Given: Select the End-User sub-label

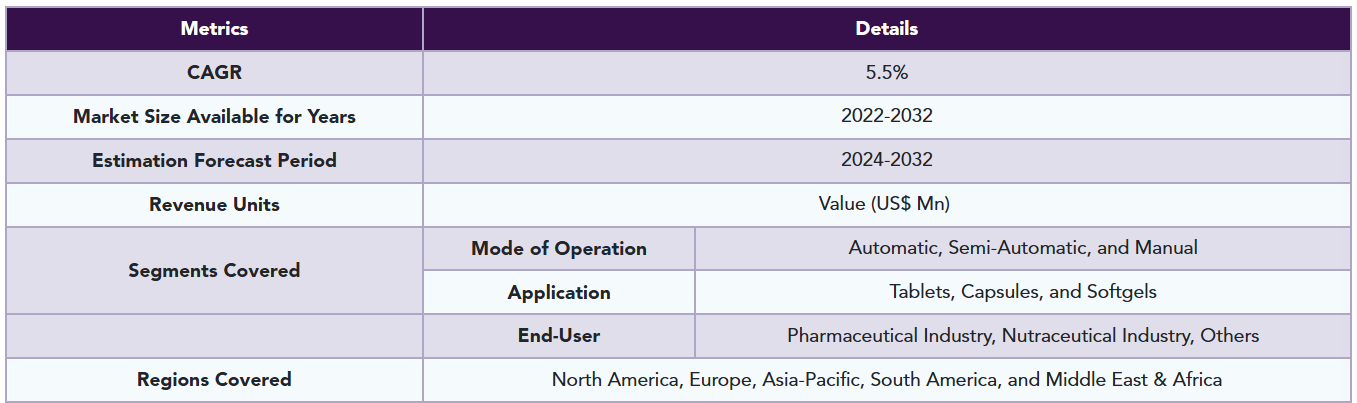Looking at the screenshot, I should [559, 336].
